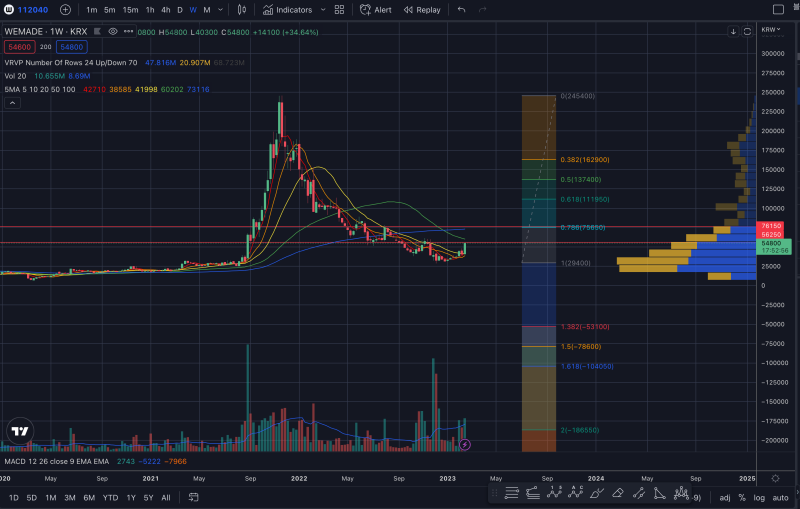Viewport: 800px width, 509px height.
Task: Open the Indicators favorites dropdown arrow
Action: click(323, 10)
